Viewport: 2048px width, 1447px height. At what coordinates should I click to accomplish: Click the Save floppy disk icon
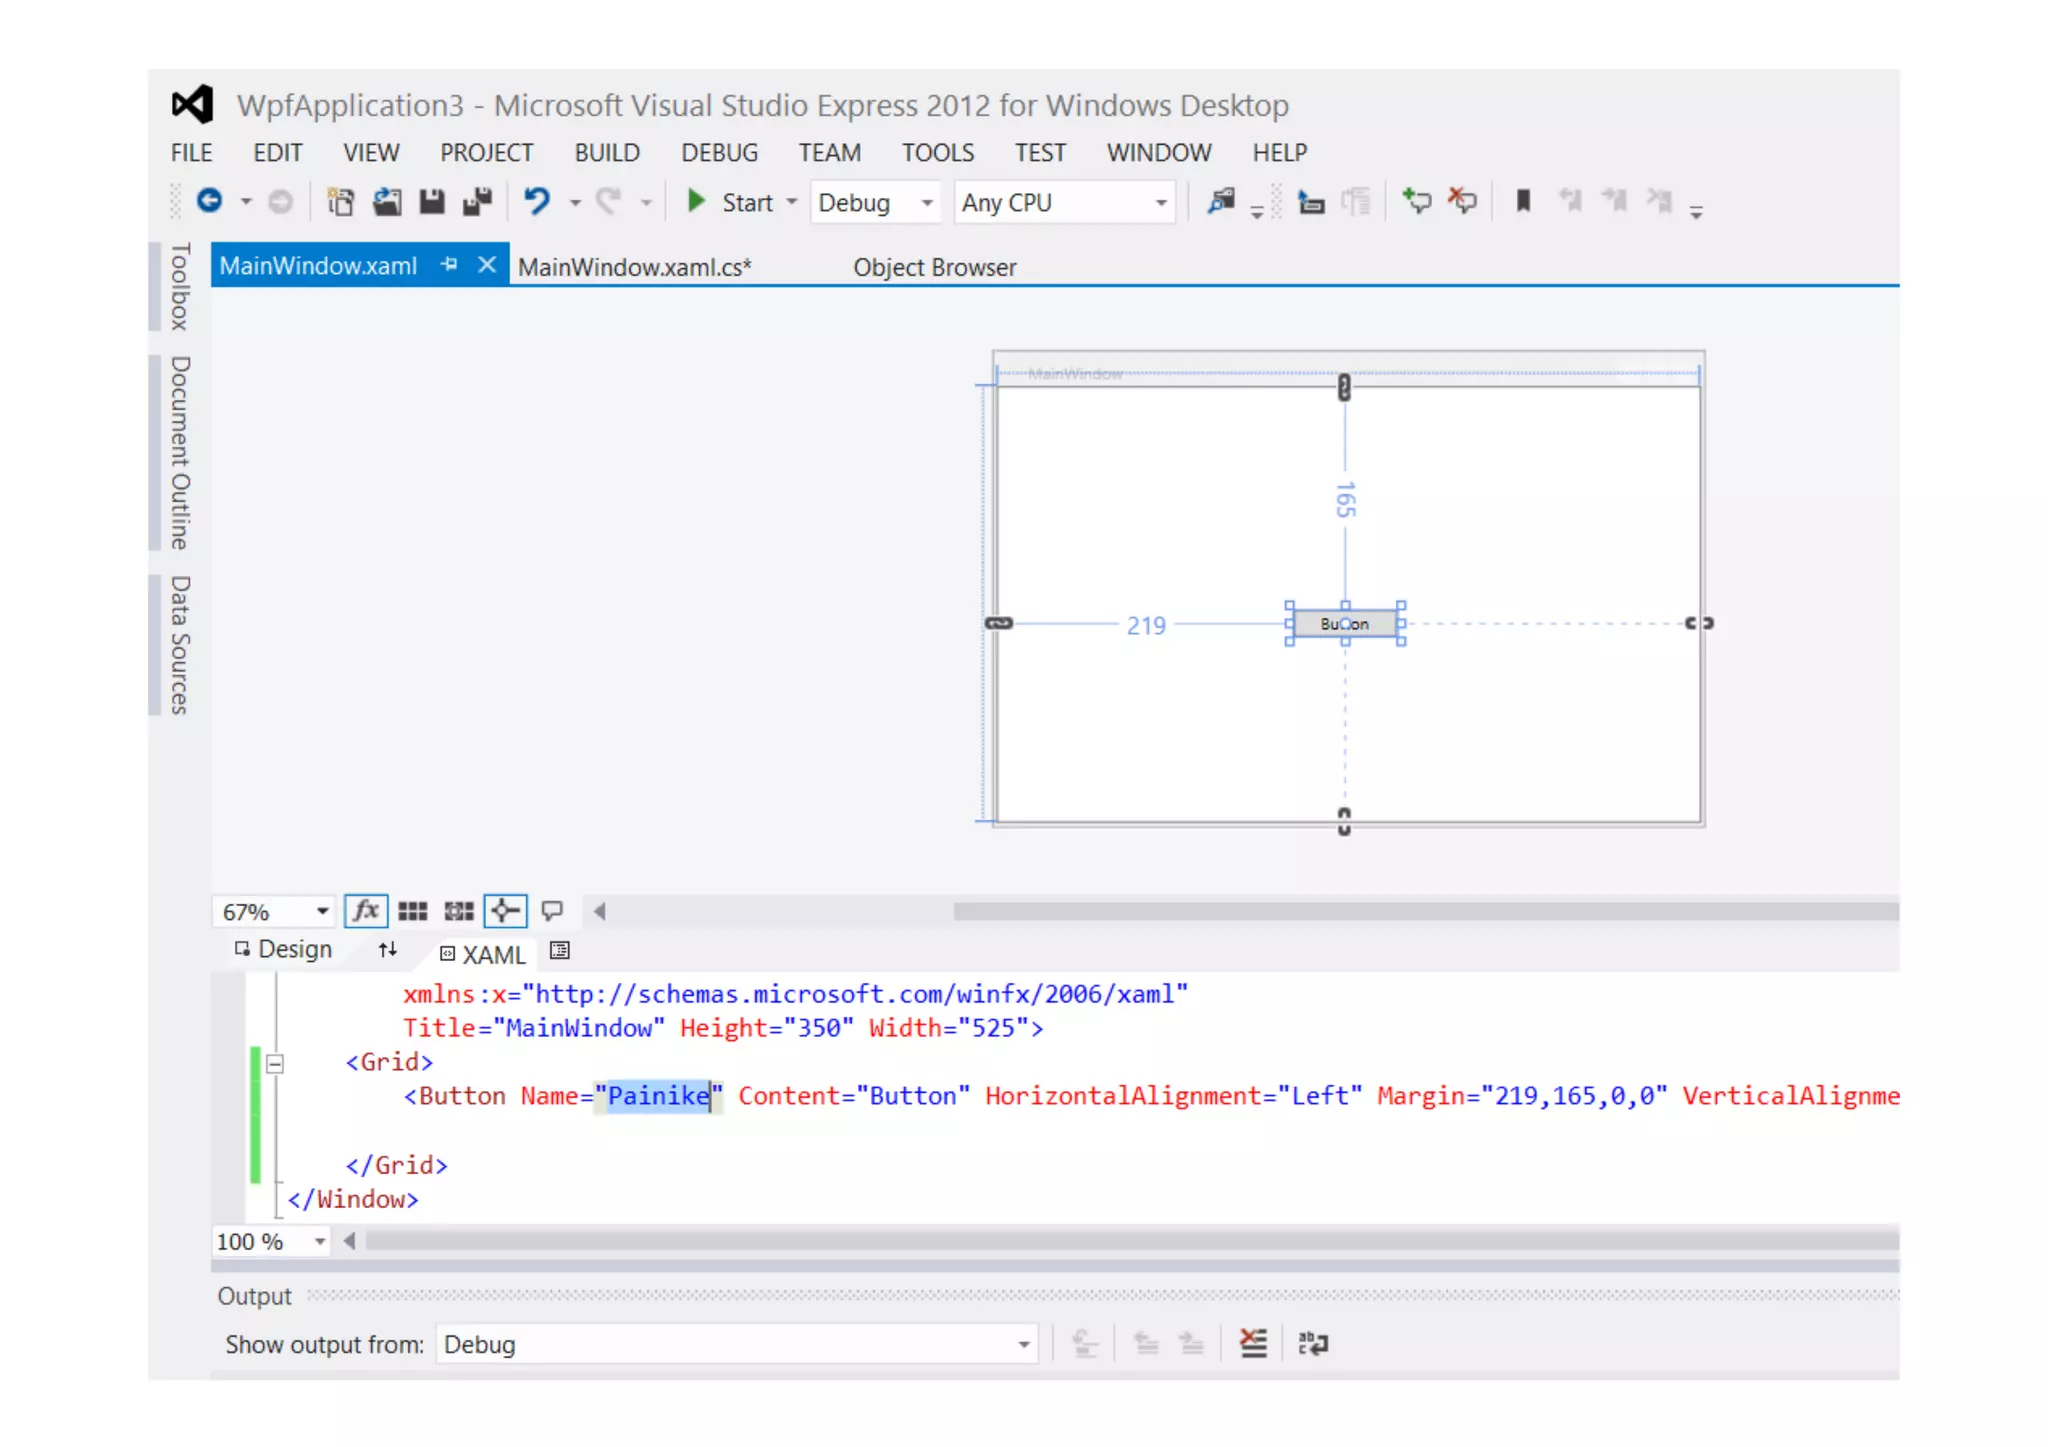tap(432, 202)
